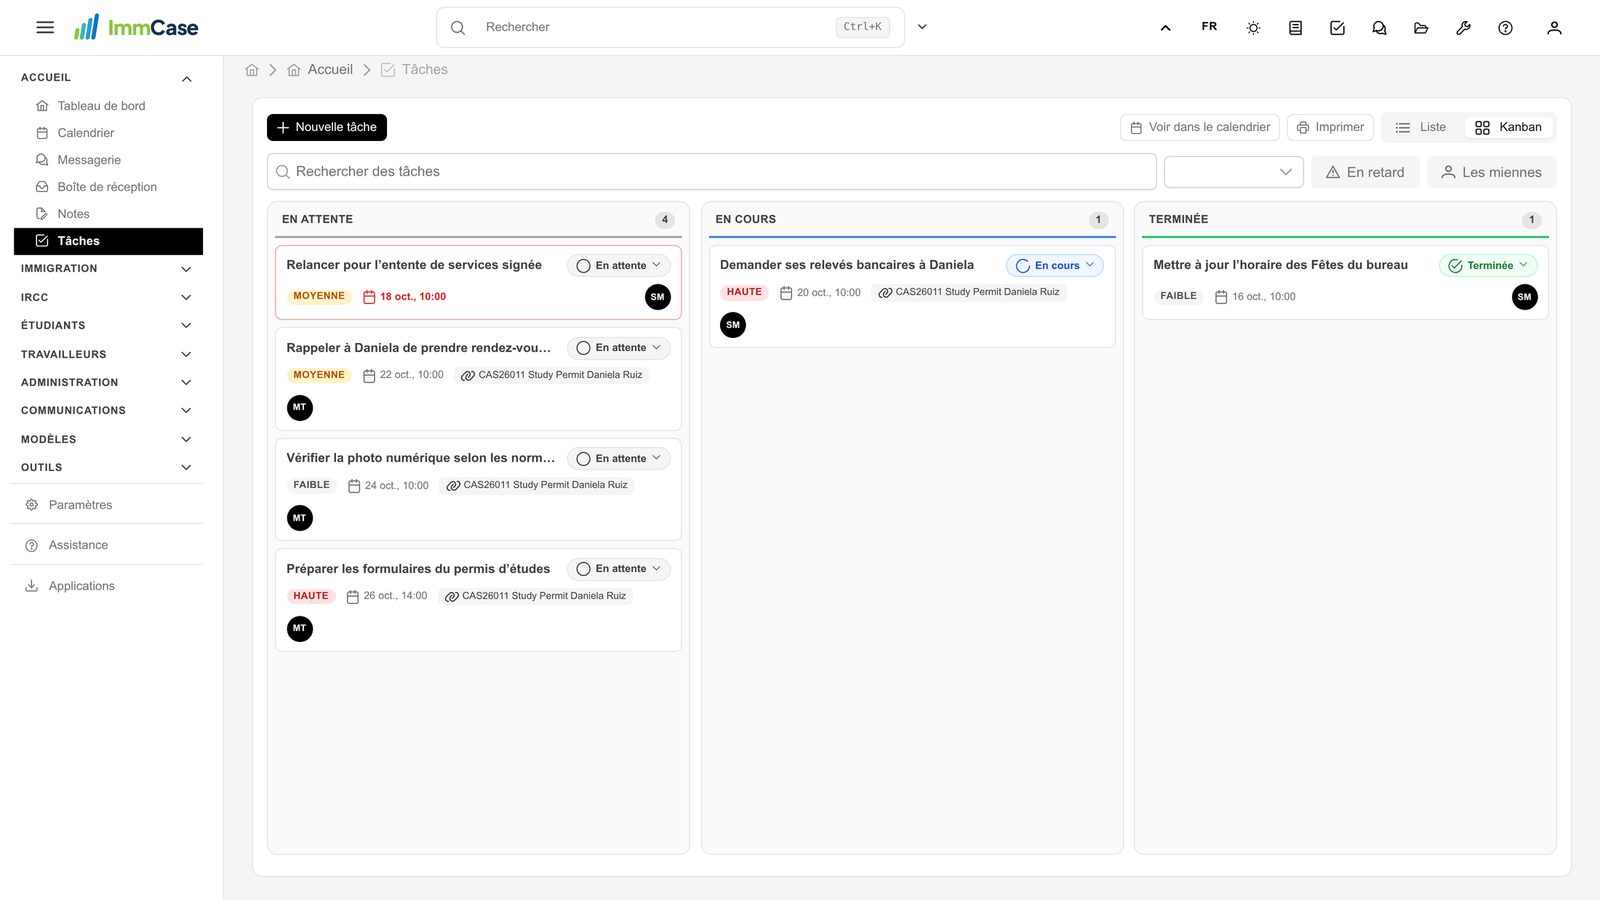Open the chat messages icon in the top bar
This screenshot has height=900, width=1600.
[x=1379, y=28]
